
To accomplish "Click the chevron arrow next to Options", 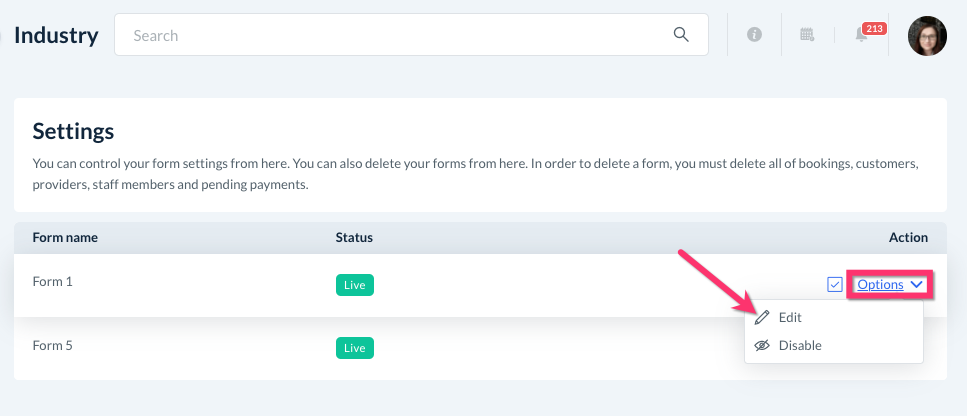I will [916, 285].
